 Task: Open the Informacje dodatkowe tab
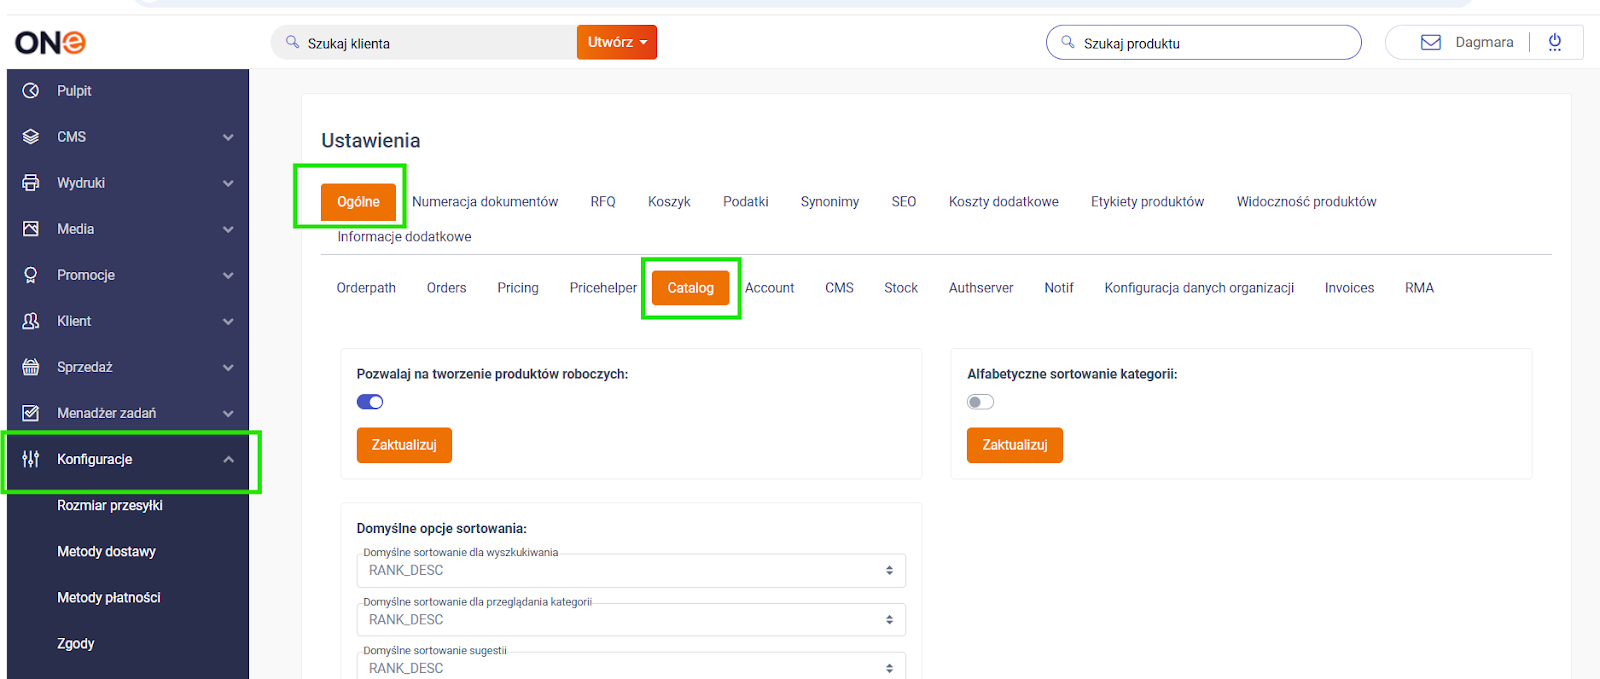coord(404,237)
